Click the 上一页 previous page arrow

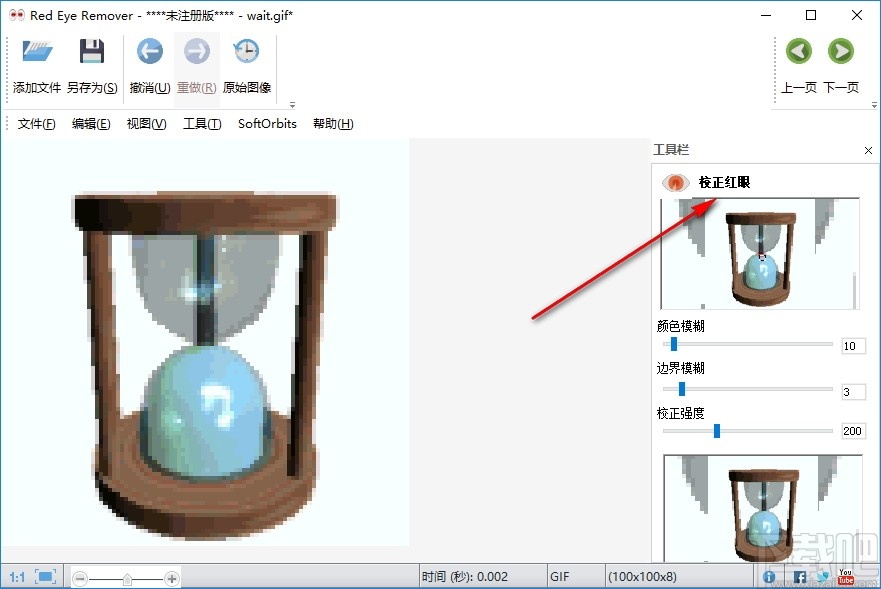tap(799, 51)
